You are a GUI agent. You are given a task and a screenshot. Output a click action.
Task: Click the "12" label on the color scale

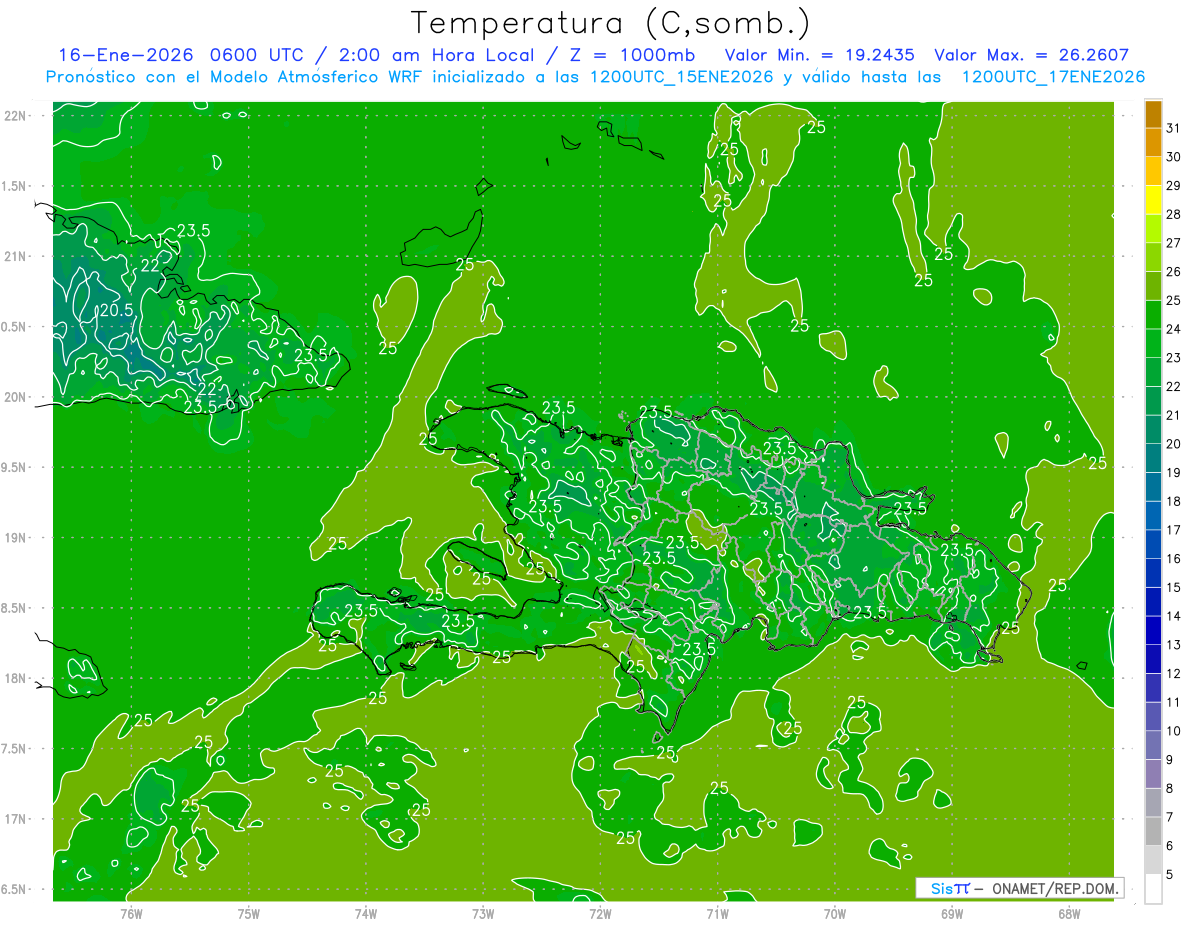coord(1173,673)
